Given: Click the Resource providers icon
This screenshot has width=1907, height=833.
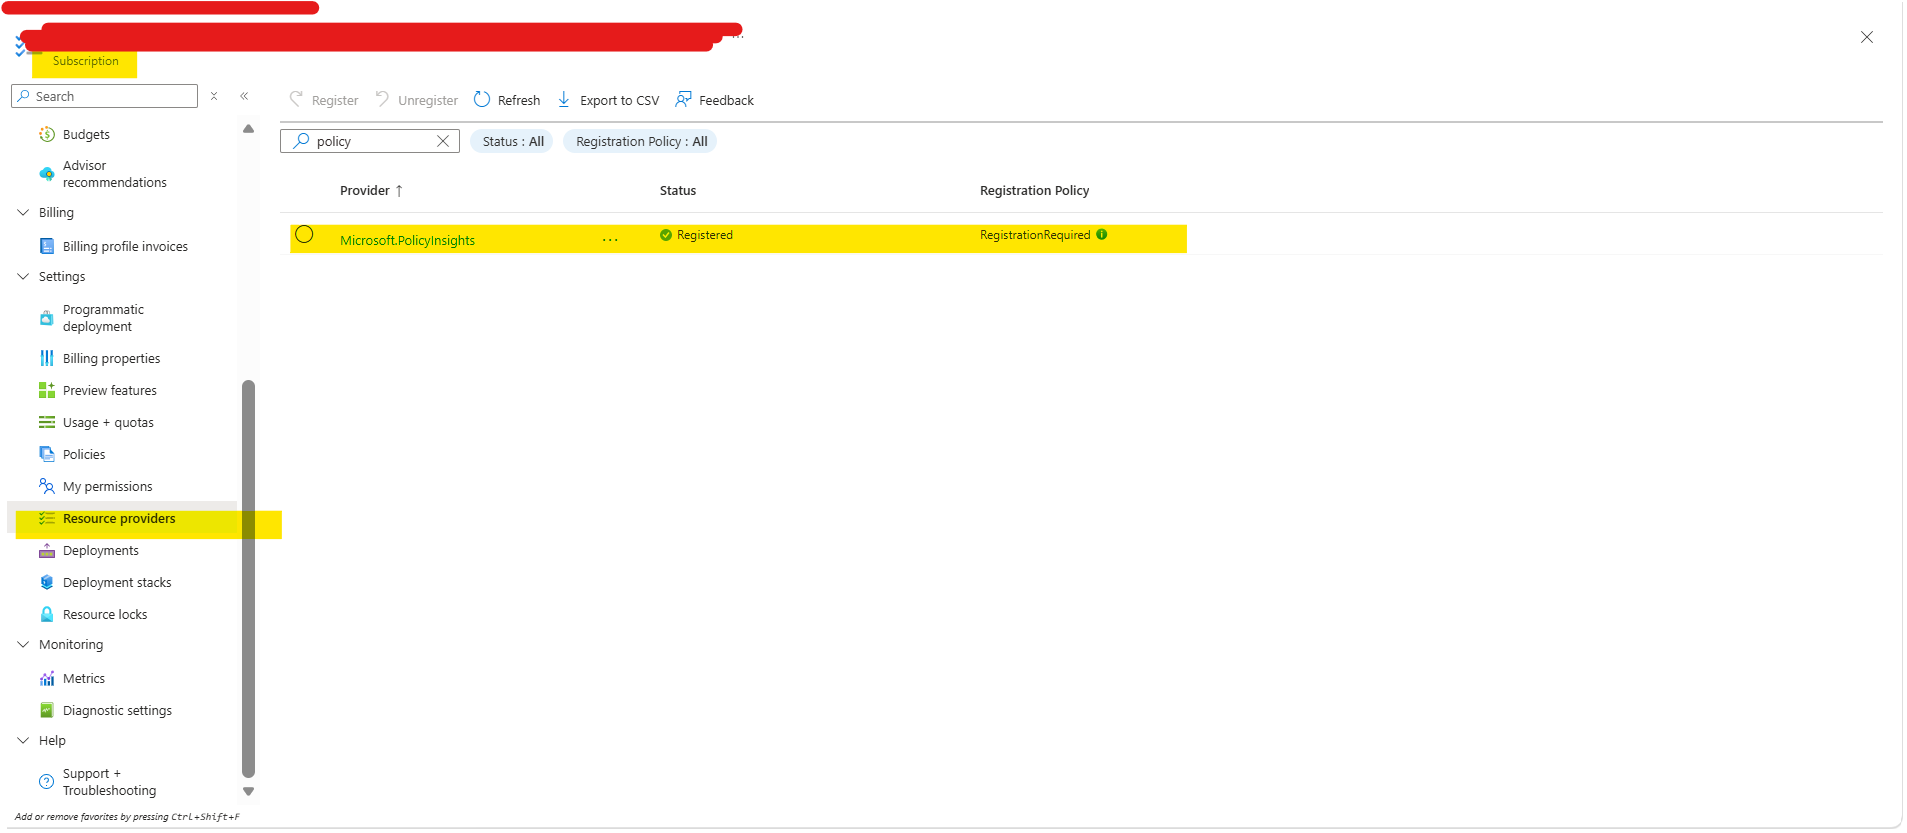Looking at the screenshot, I should click(x=47, y=518).
